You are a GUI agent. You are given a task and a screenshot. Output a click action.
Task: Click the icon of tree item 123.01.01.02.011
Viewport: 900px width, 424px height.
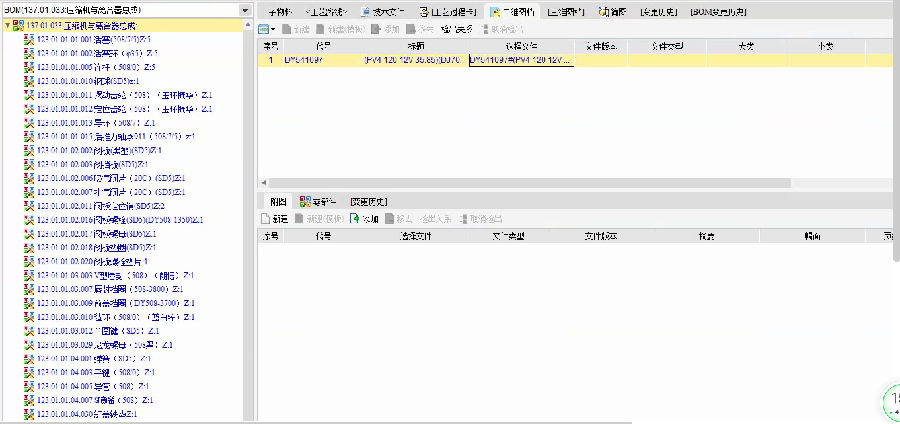click(x=29, y=206)
